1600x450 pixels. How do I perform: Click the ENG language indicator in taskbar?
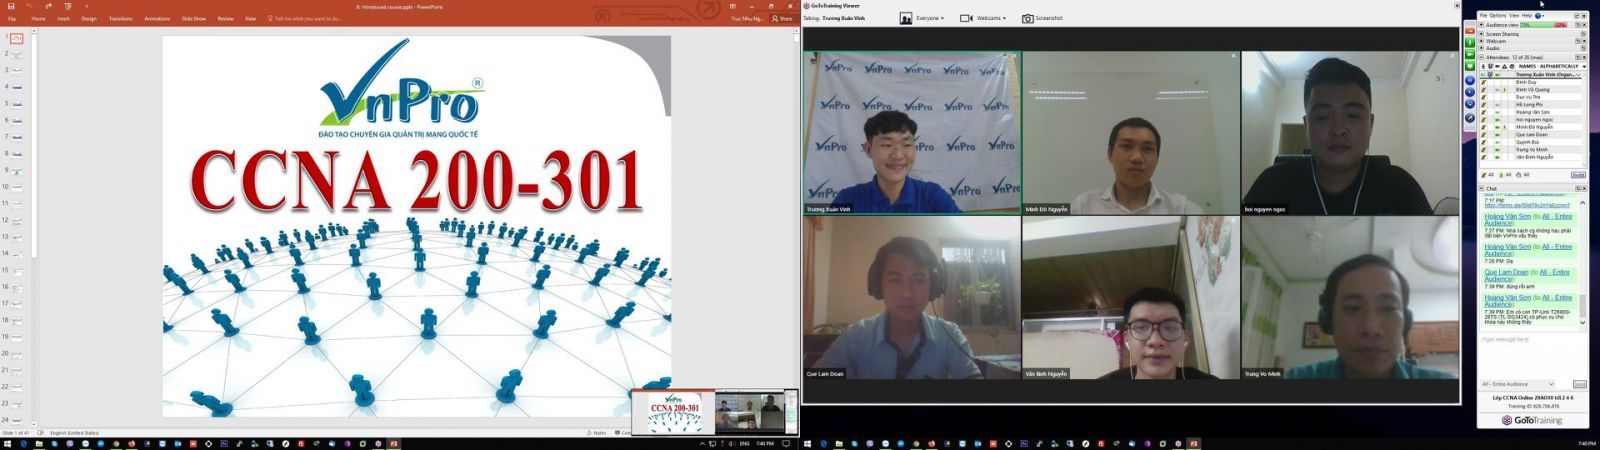click(x=744, y=443)
